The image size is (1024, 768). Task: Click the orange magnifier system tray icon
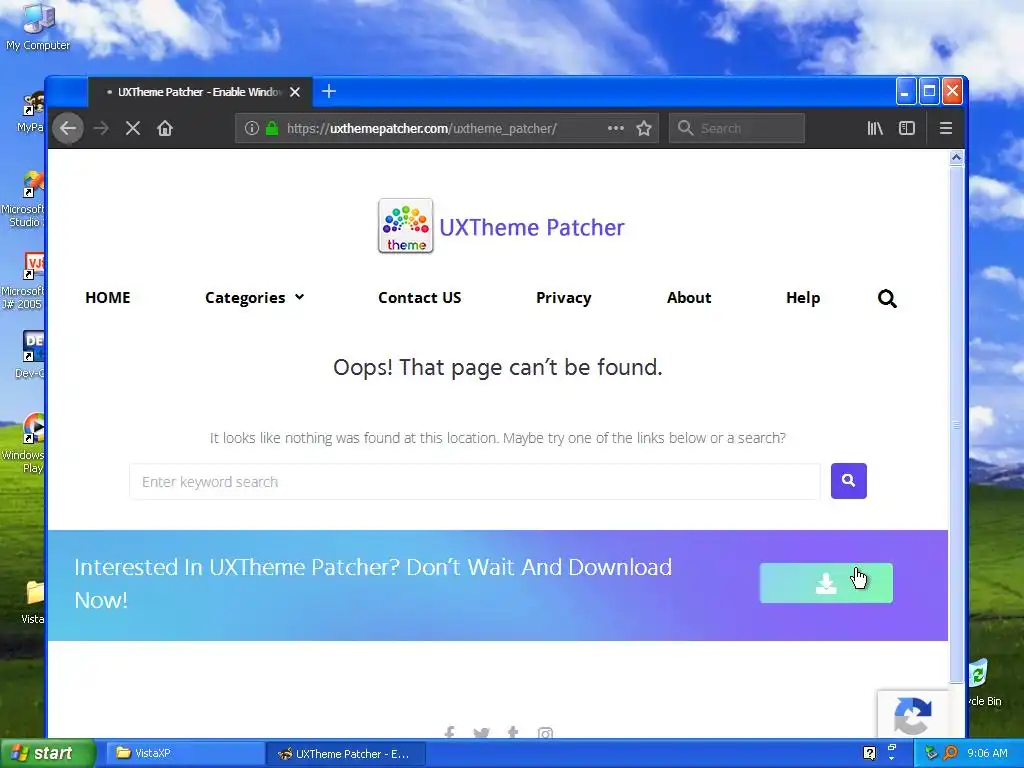click(x=950, y=753)
